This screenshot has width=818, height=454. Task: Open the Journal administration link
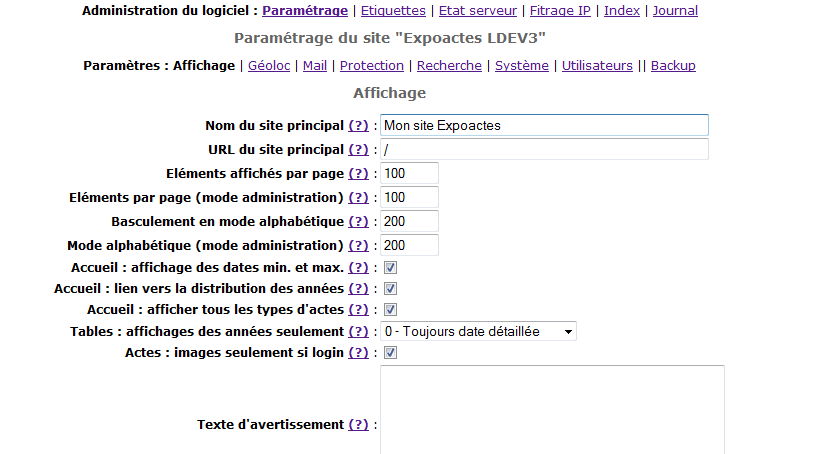(x=675, y=11)
